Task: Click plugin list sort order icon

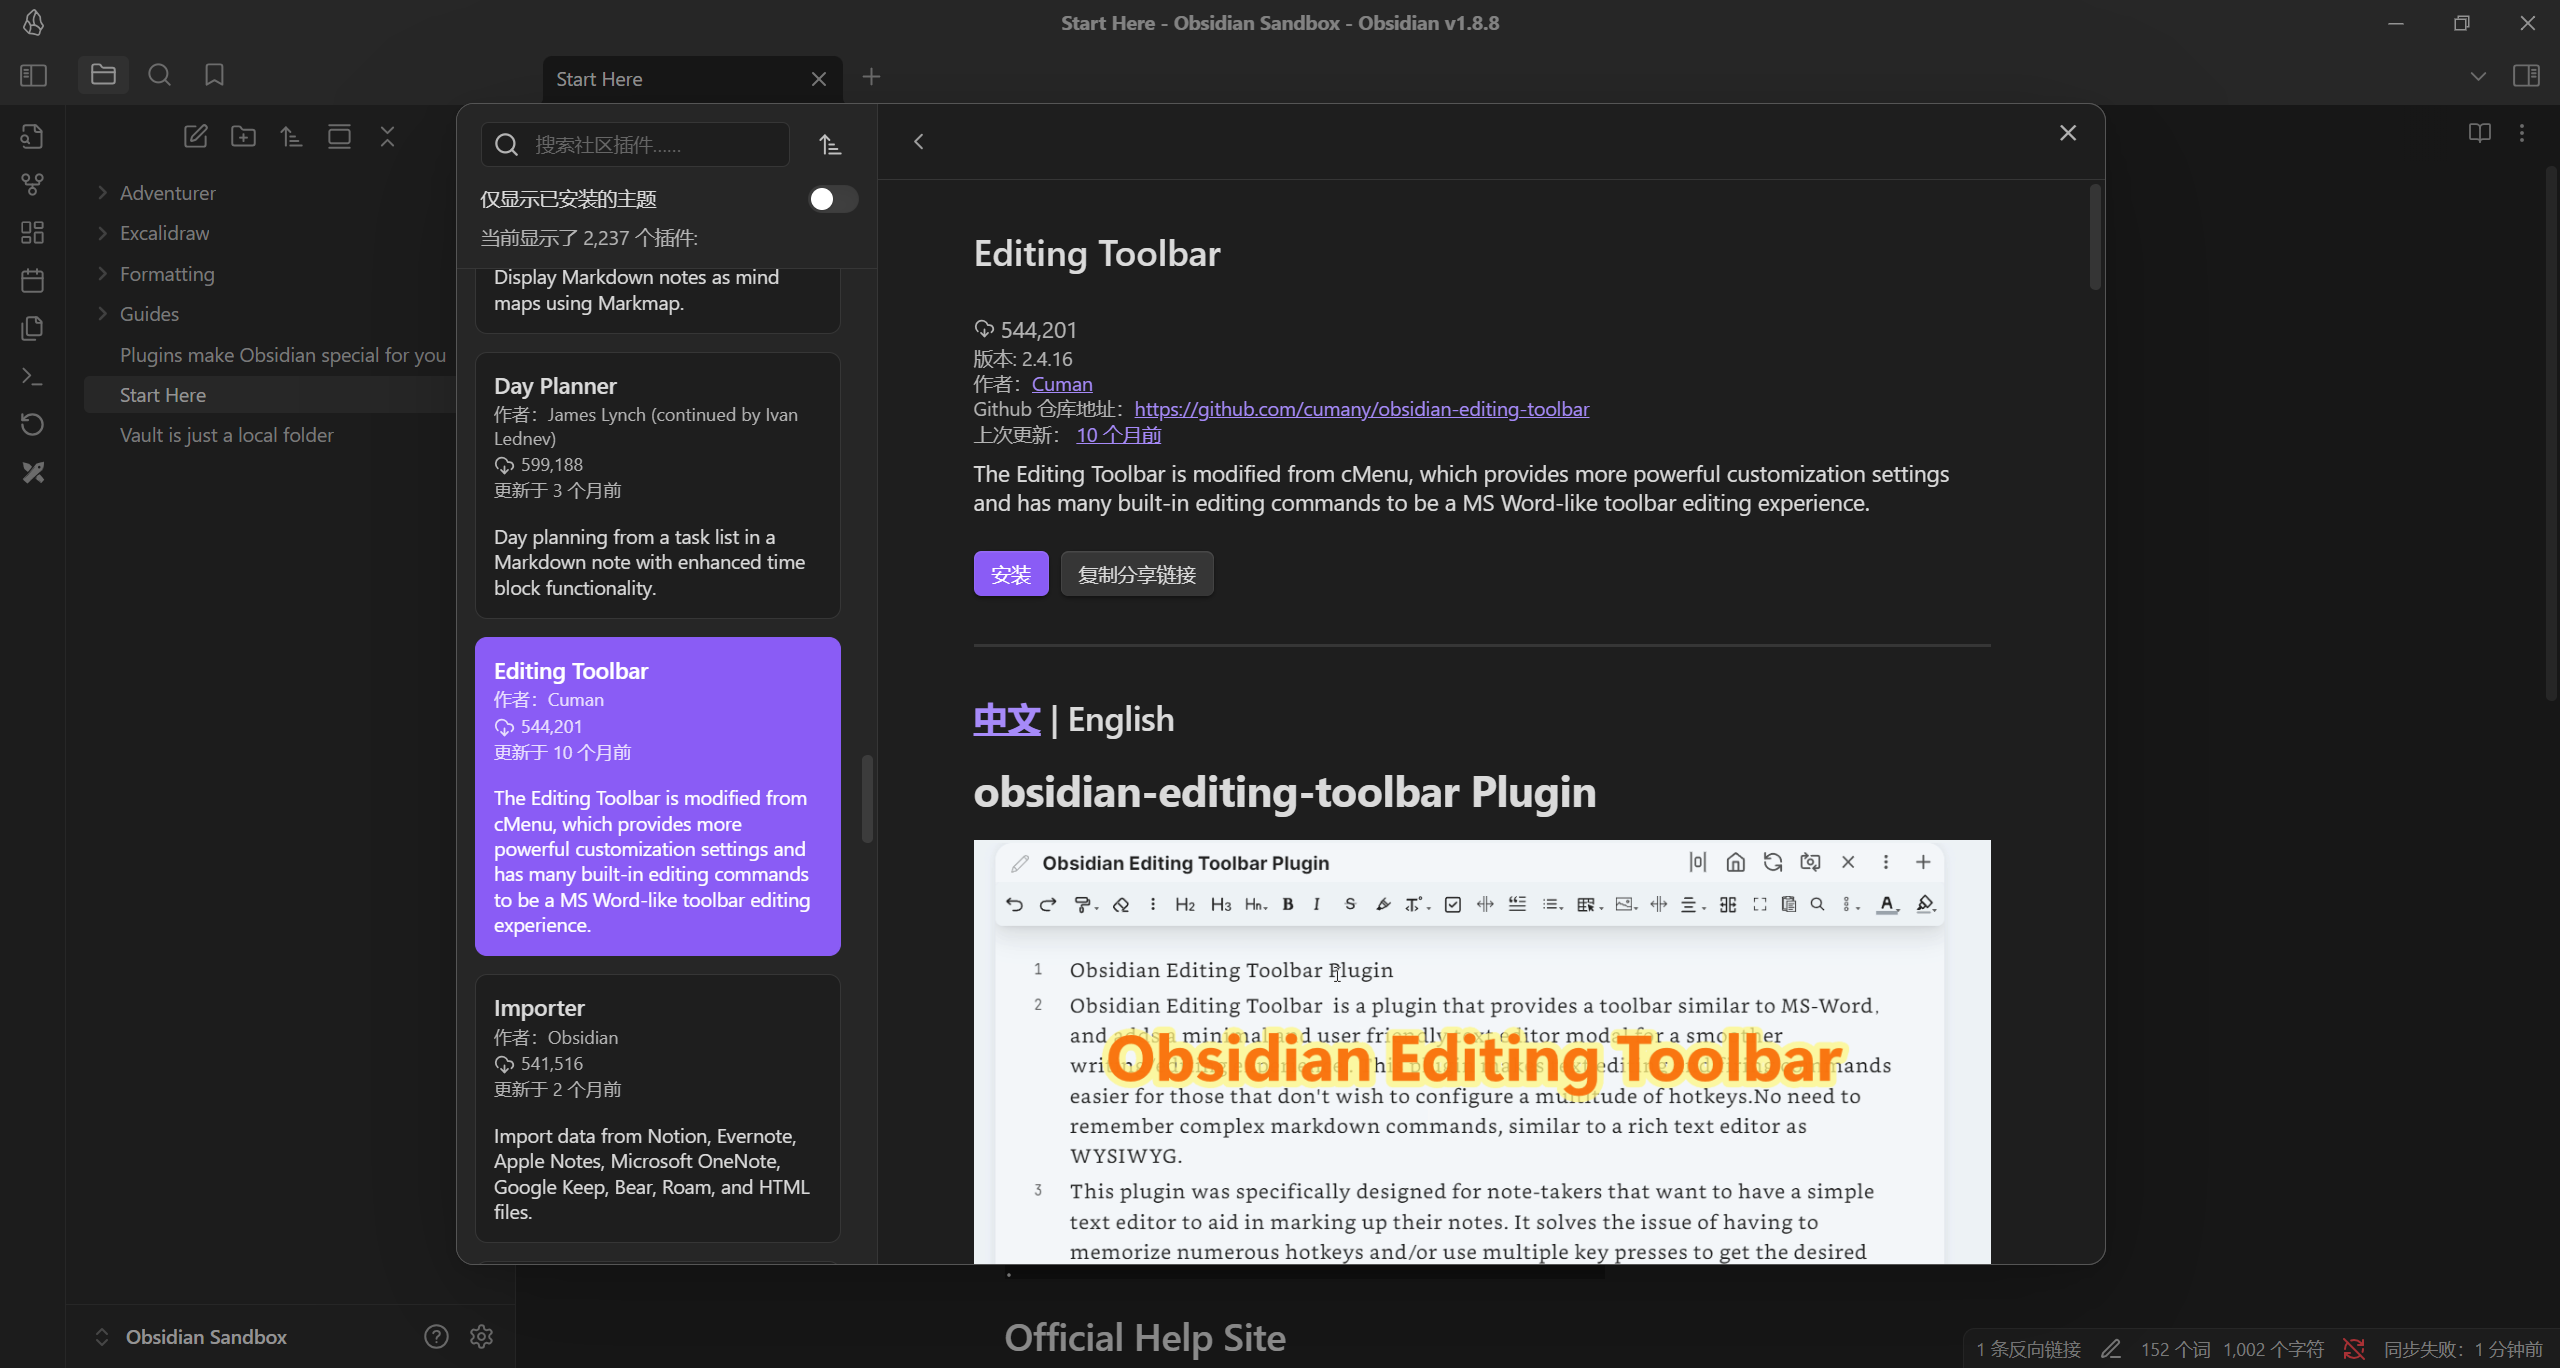Action: [x=830, y=145]
